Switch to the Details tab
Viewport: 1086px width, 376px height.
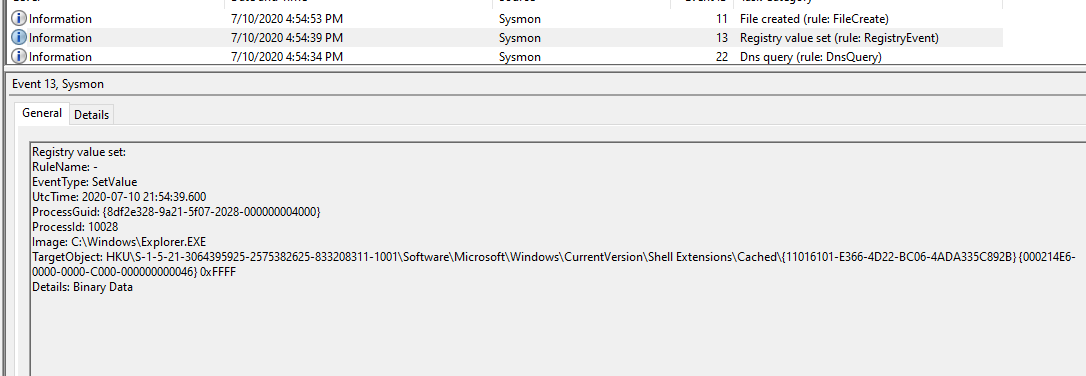tap(91, 115)
